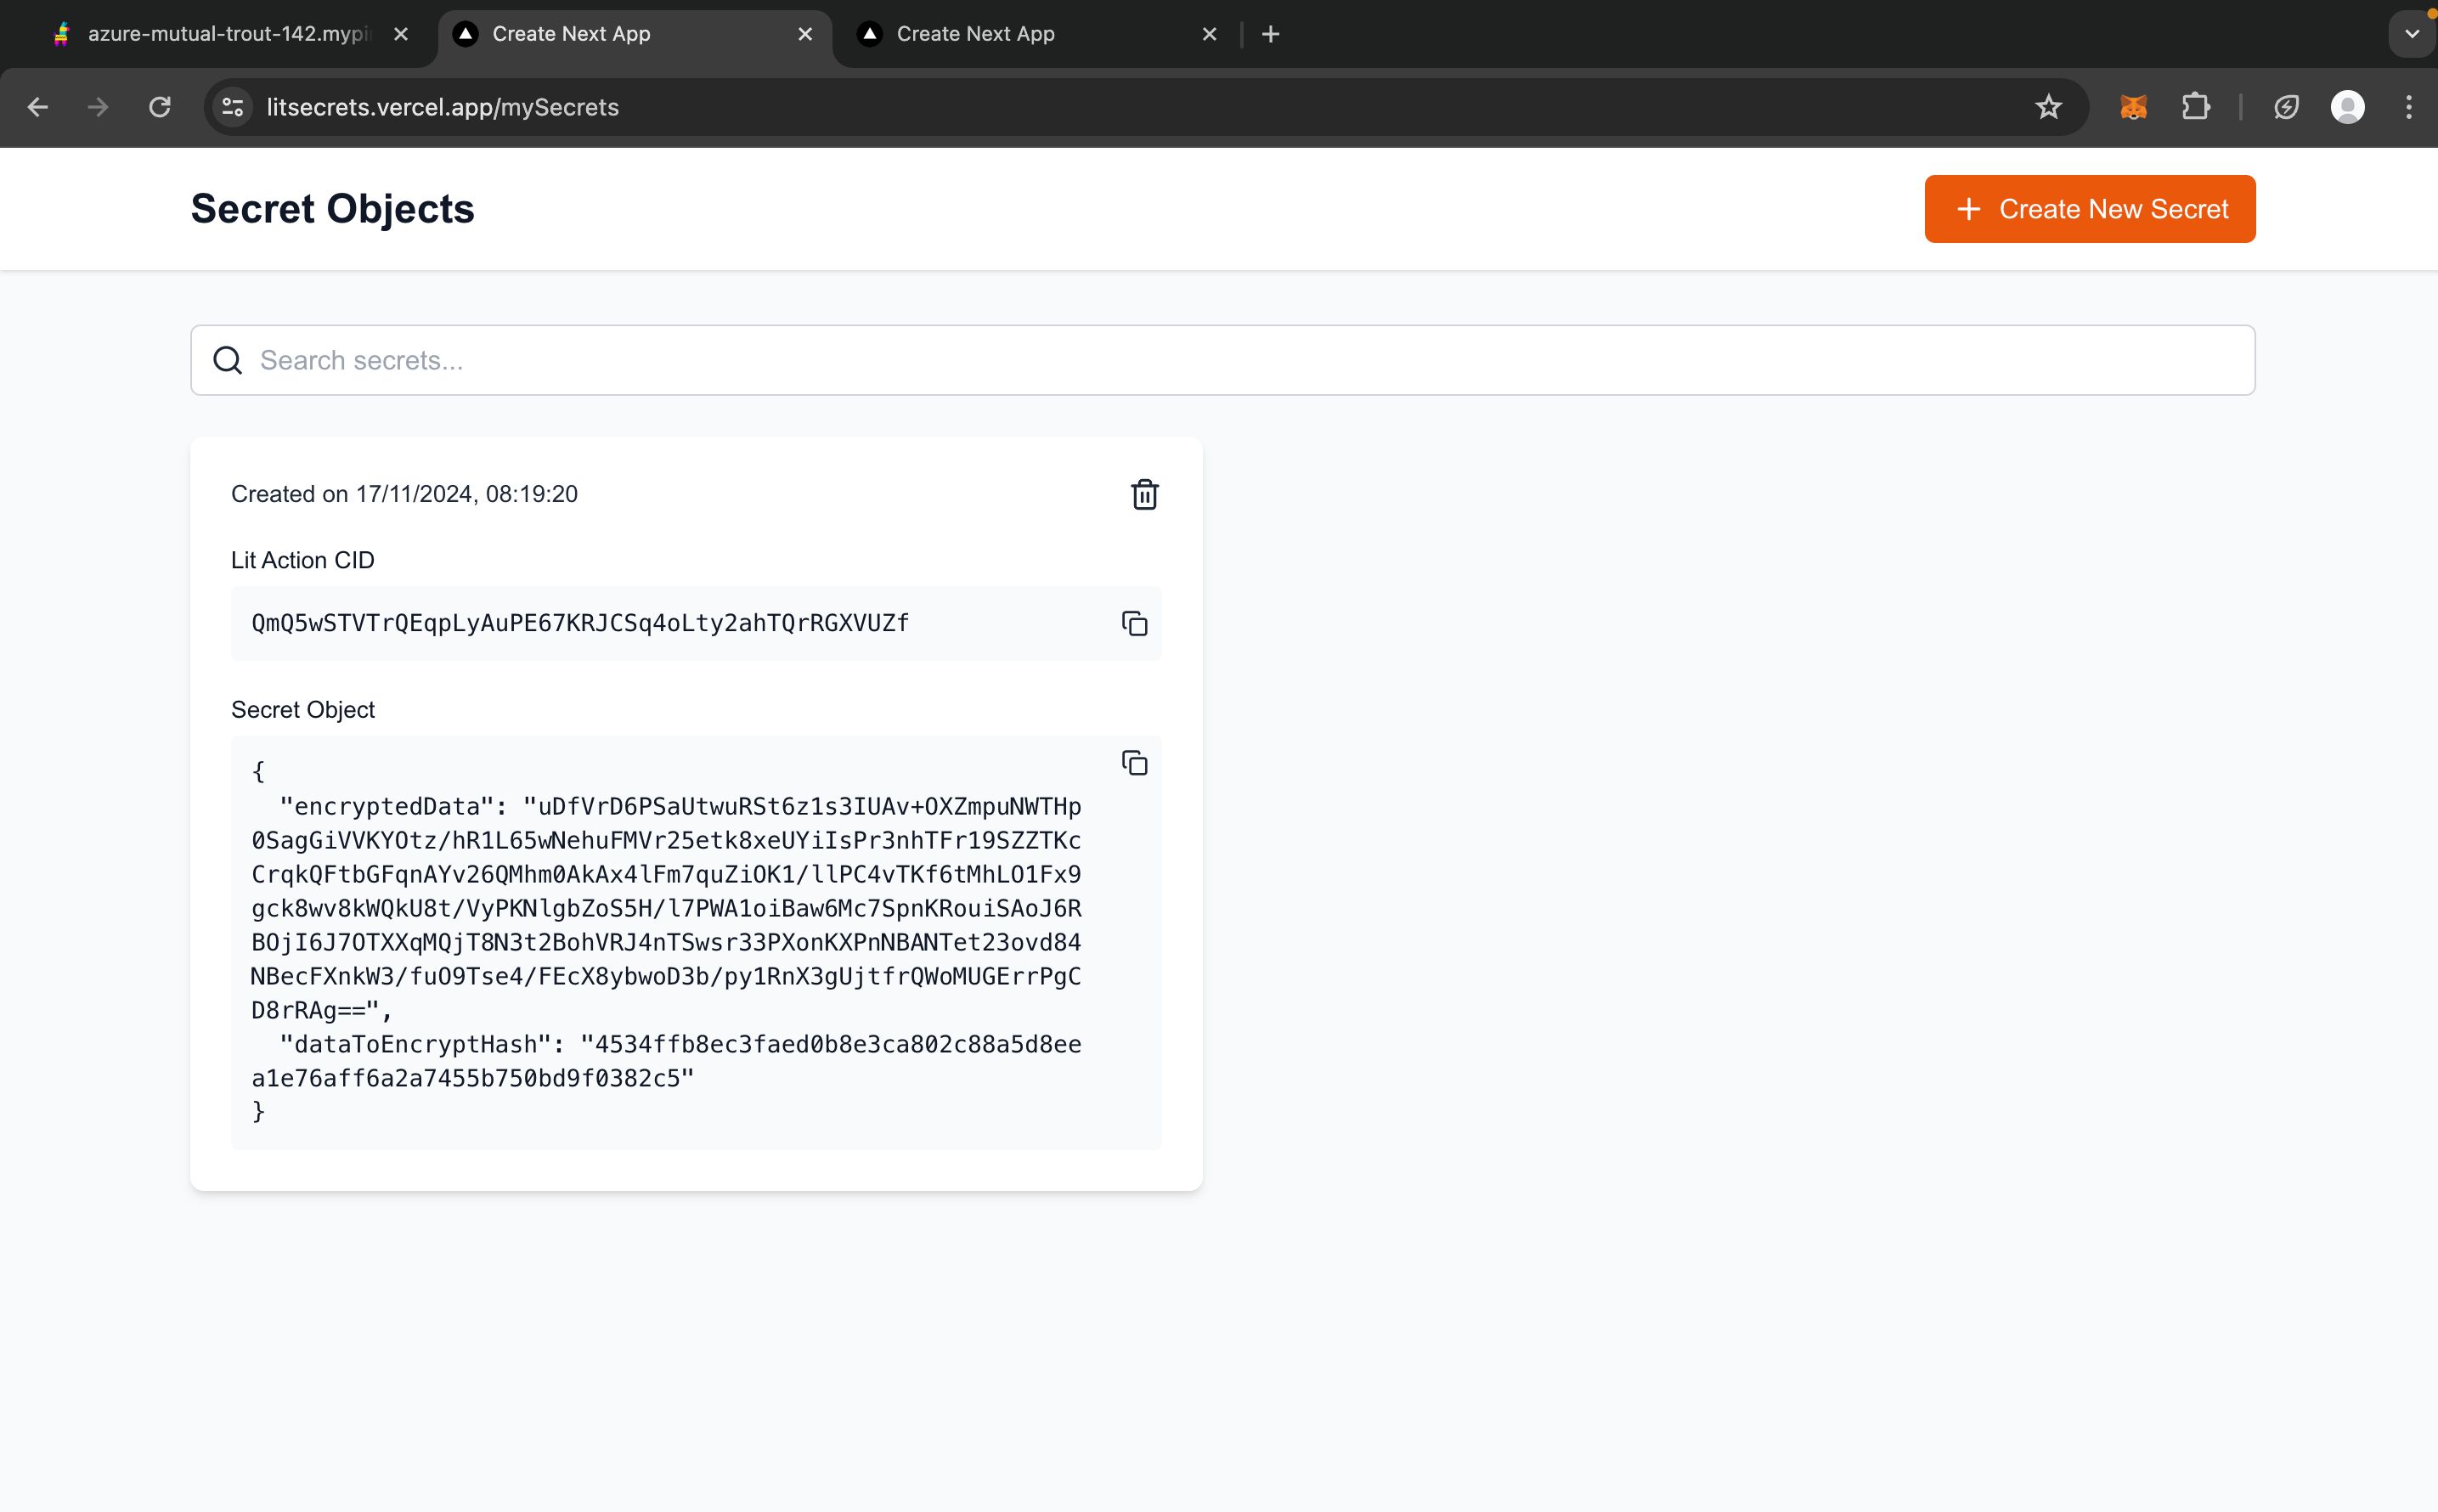
Task: Expand the tab search dropdown
Action: (x=2411, y=34)
